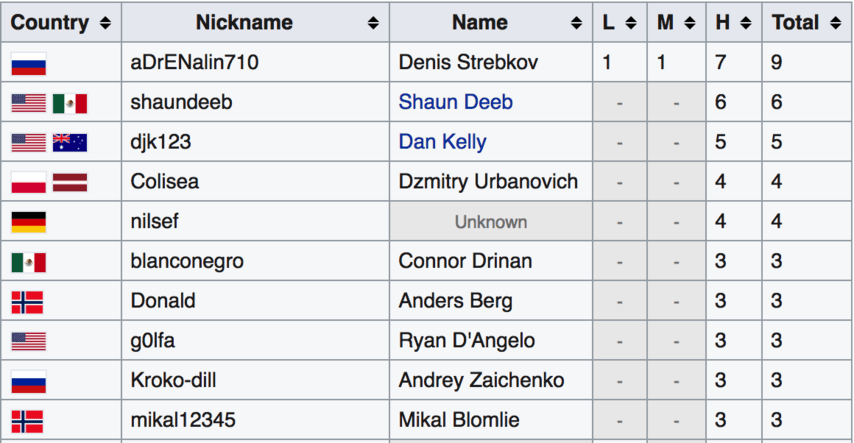Sort by M column arrows
The image size is (854, 443).
690,23
